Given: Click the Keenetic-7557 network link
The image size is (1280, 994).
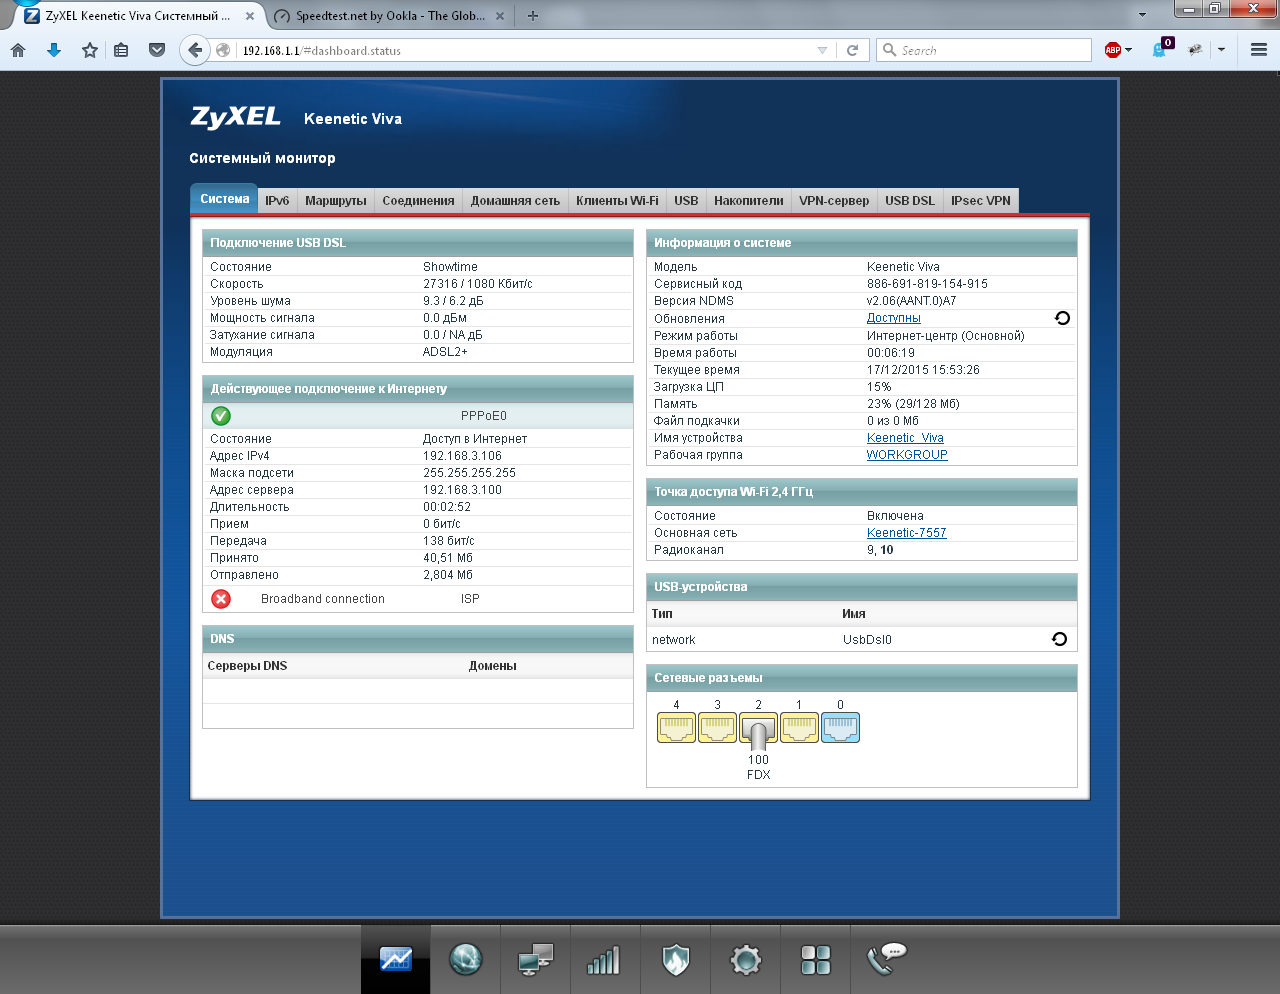Looking at the screenshot, I should click(x=906, y=533).
